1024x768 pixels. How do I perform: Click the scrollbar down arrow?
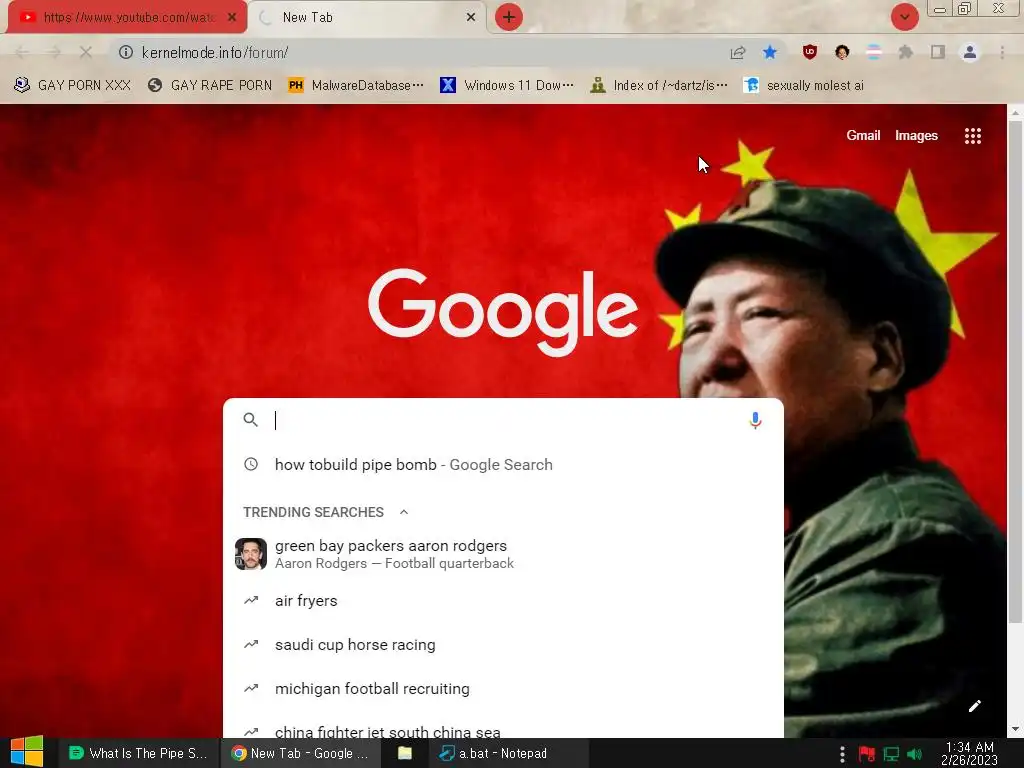[x=1015, y=729]
